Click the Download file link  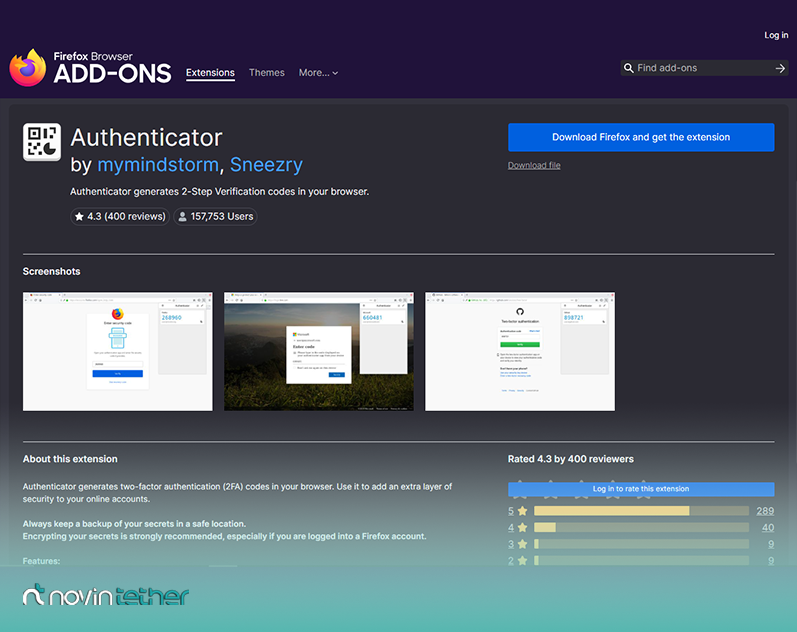point(534,165)
